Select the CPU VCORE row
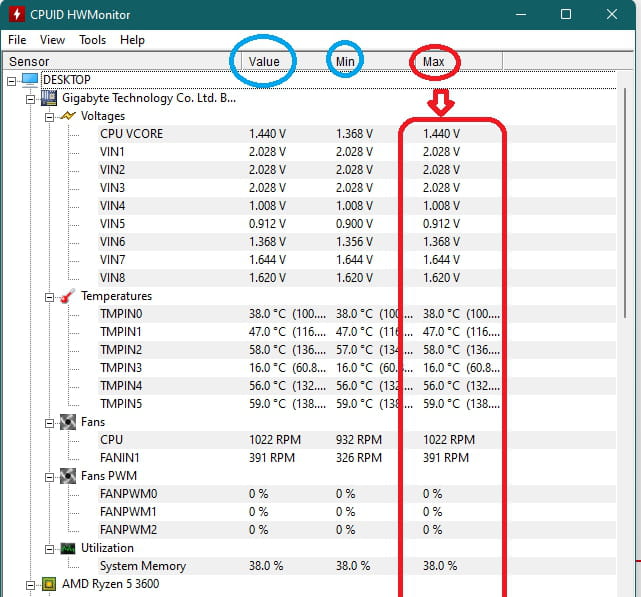 click(x=356, y=134)
